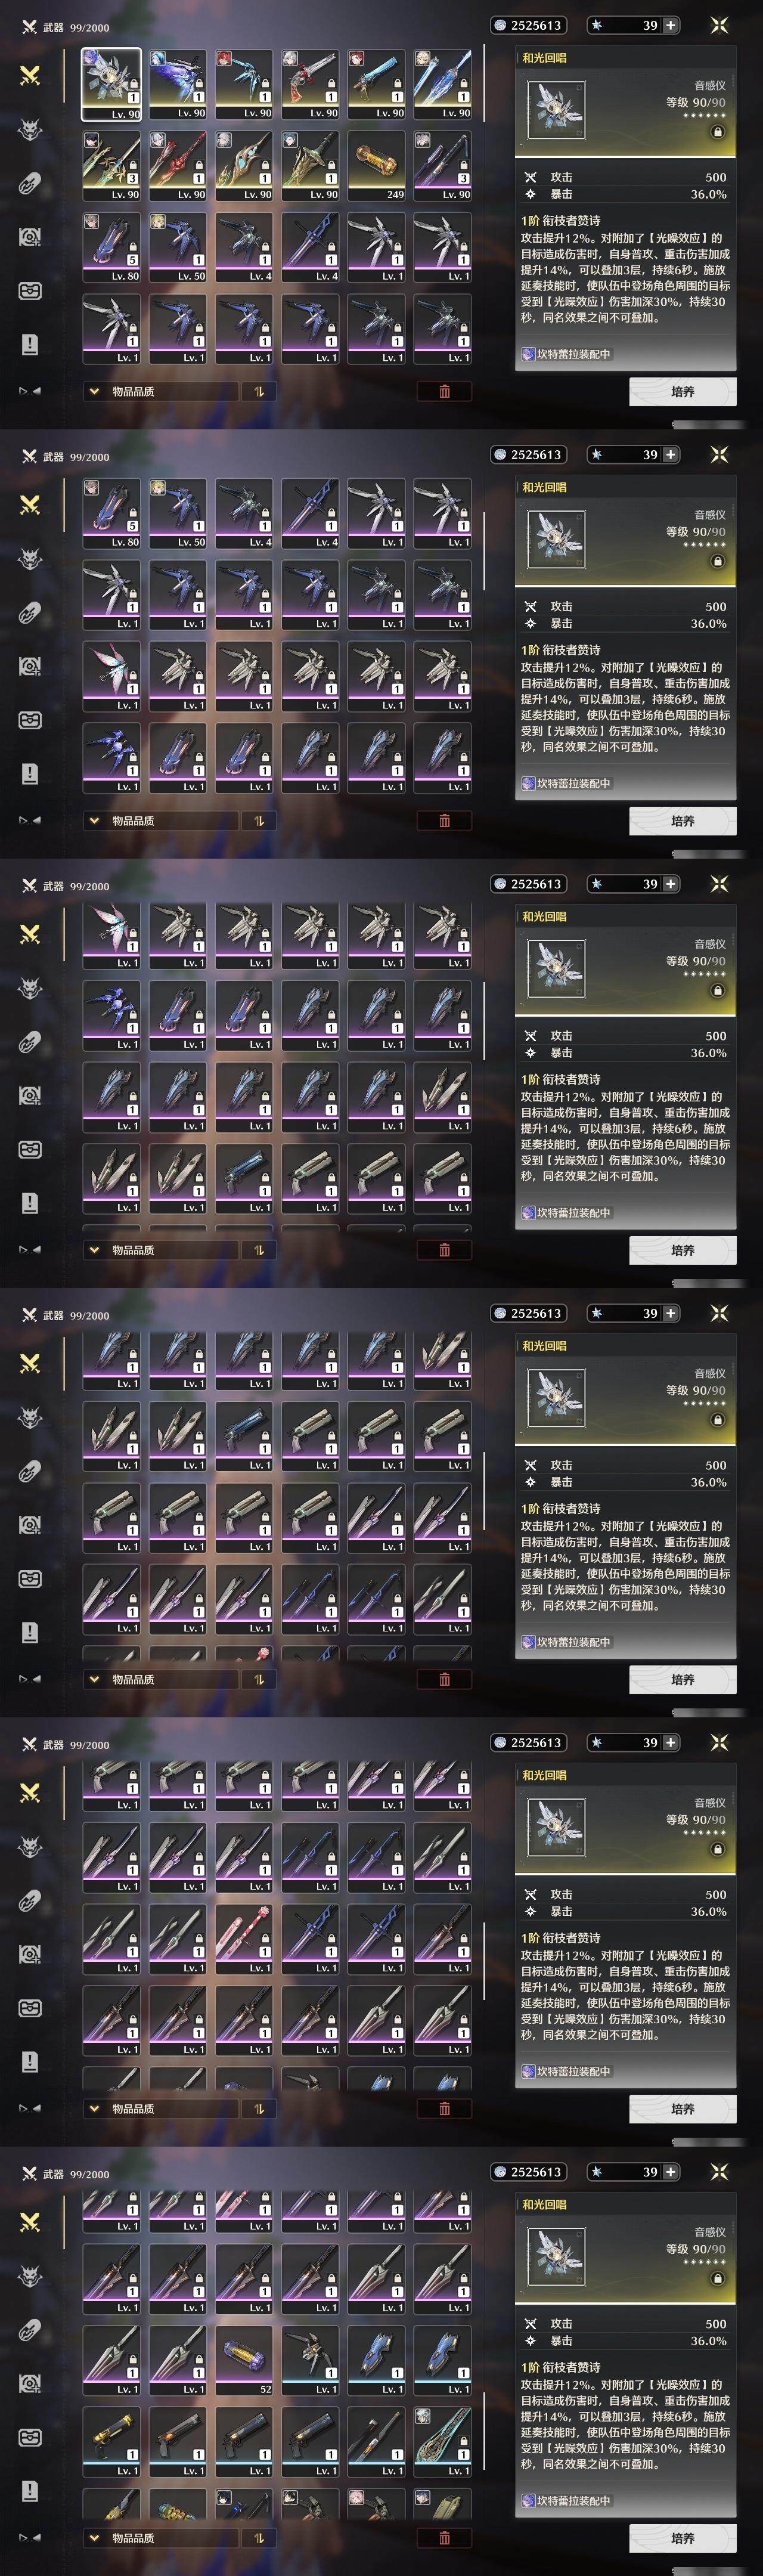Toggle the lock on 和光回唱 in topmost detail card
The height and width of the screenshot is (2576, 763).
tap(717, 132)
